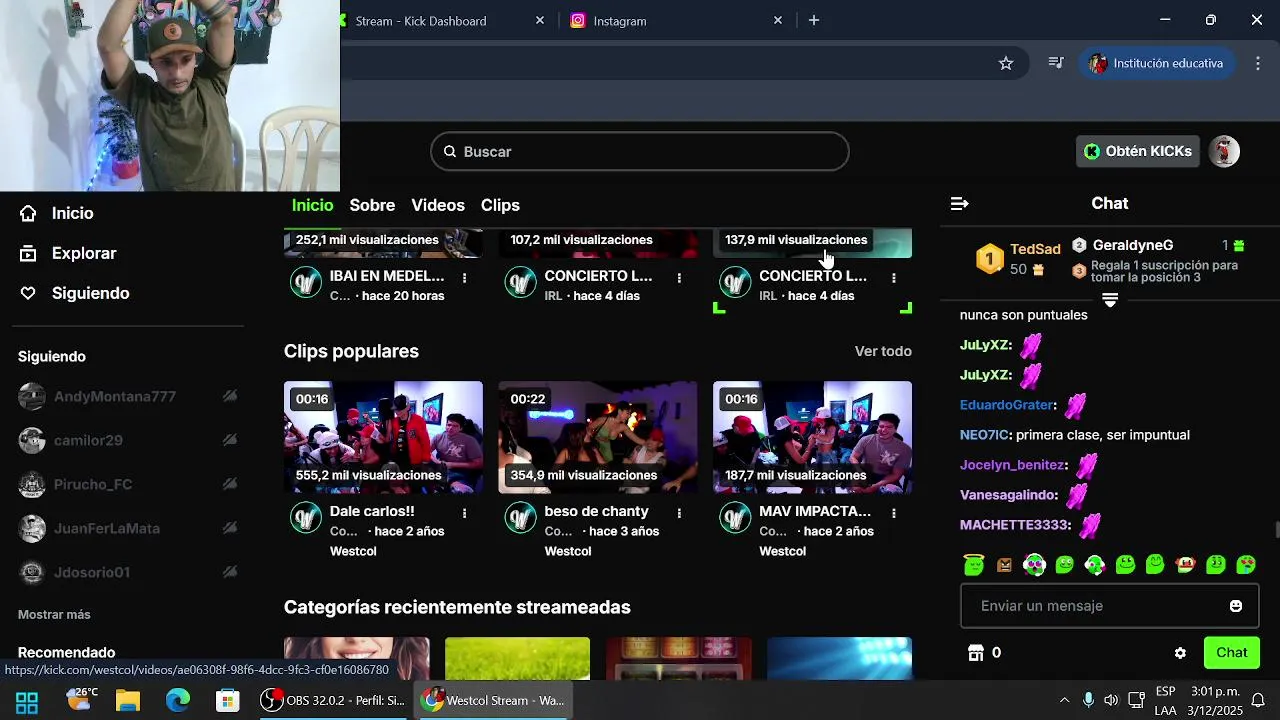Click NEO7IC username in chat
Viewport: 1280px width, 720px height.
point(984,436)
